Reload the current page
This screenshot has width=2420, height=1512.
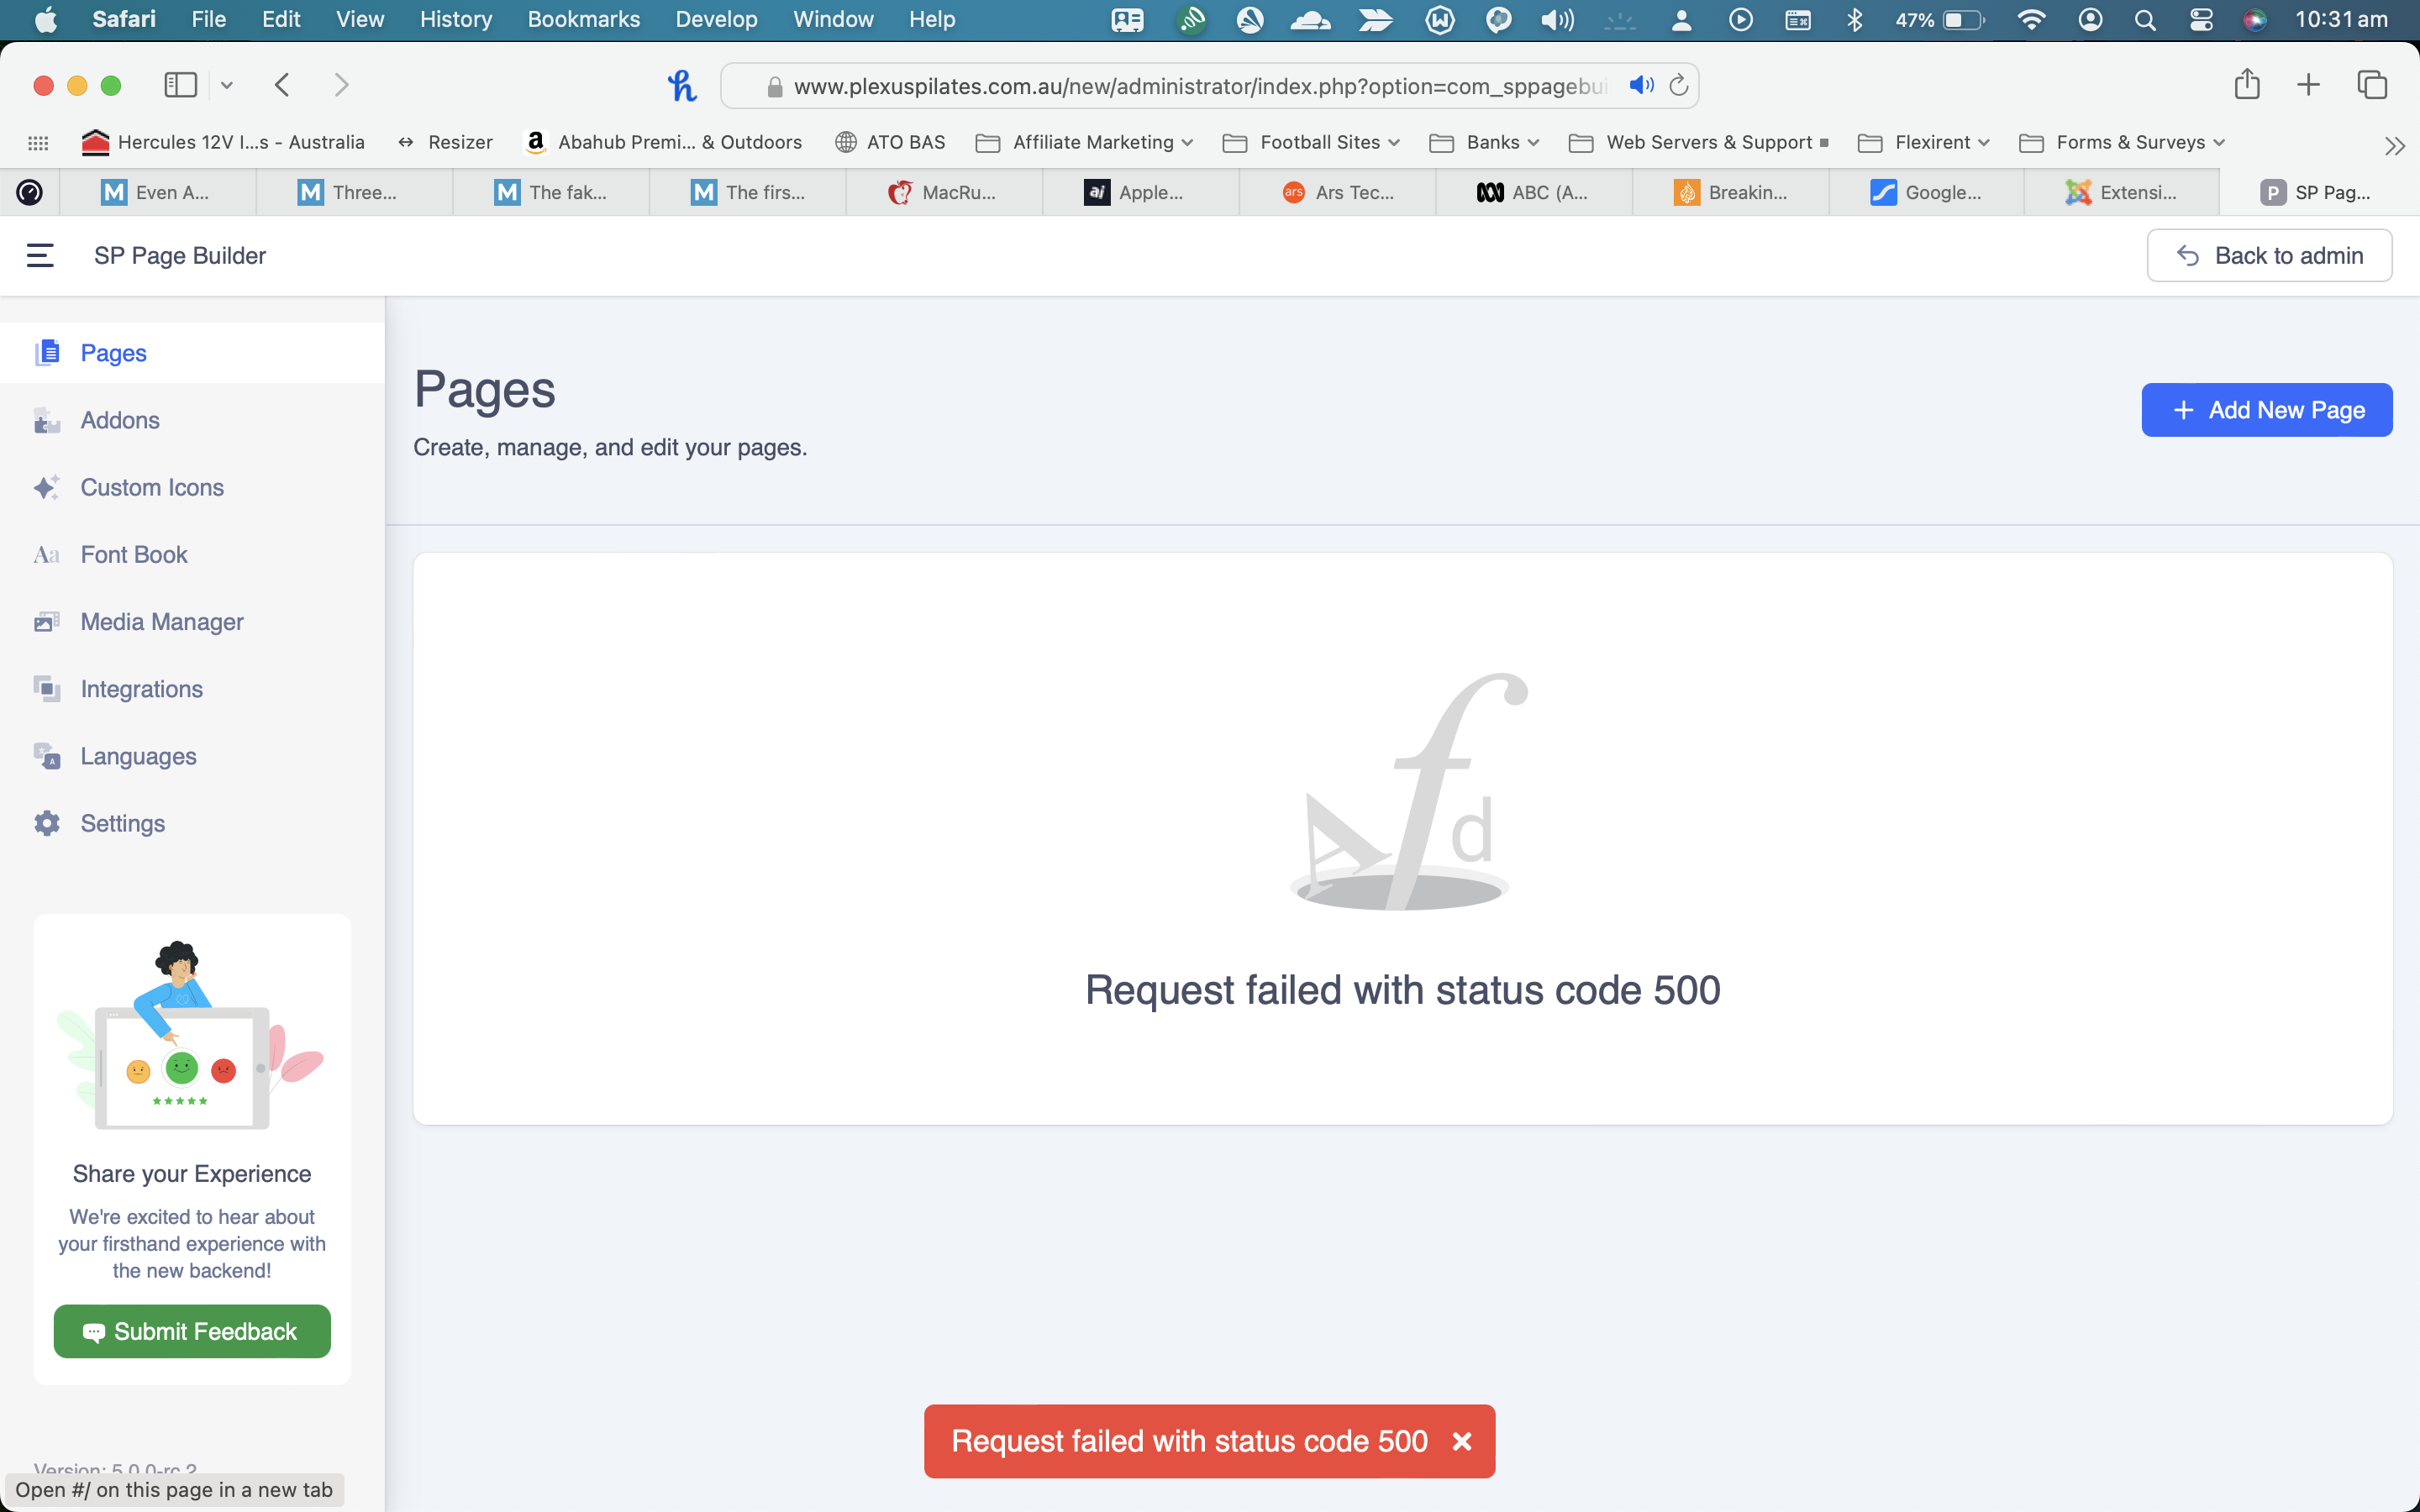(x=1678, y=85)
